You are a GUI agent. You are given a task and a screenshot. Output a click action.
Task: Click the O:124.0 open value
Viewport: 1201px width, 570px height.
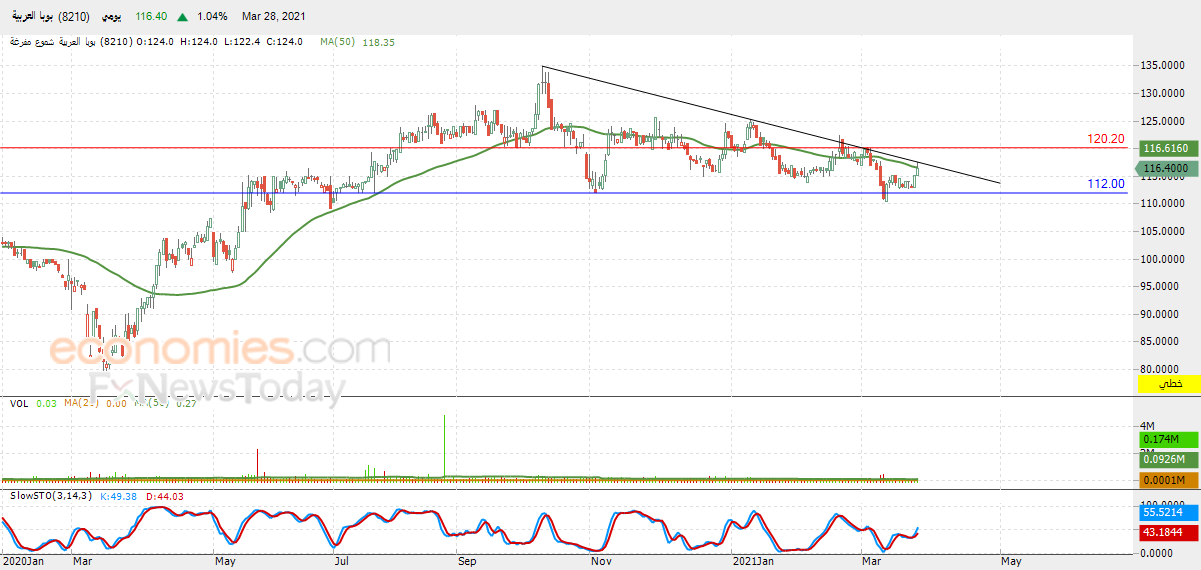(x=156, y=42)
